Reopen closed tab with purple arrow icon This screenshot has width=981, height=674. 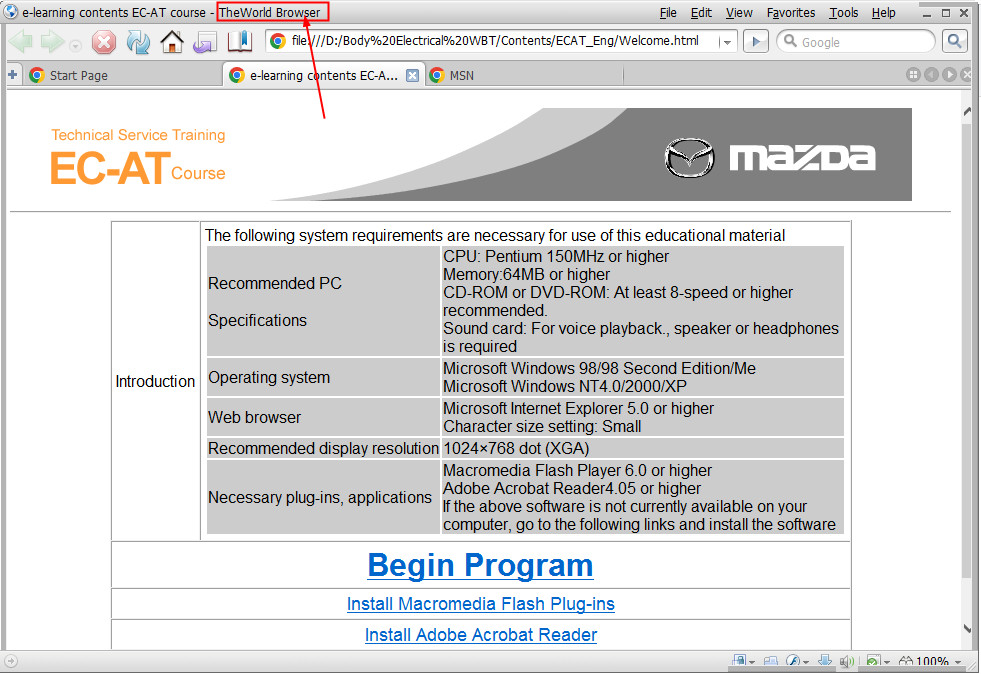coord(205,43)
